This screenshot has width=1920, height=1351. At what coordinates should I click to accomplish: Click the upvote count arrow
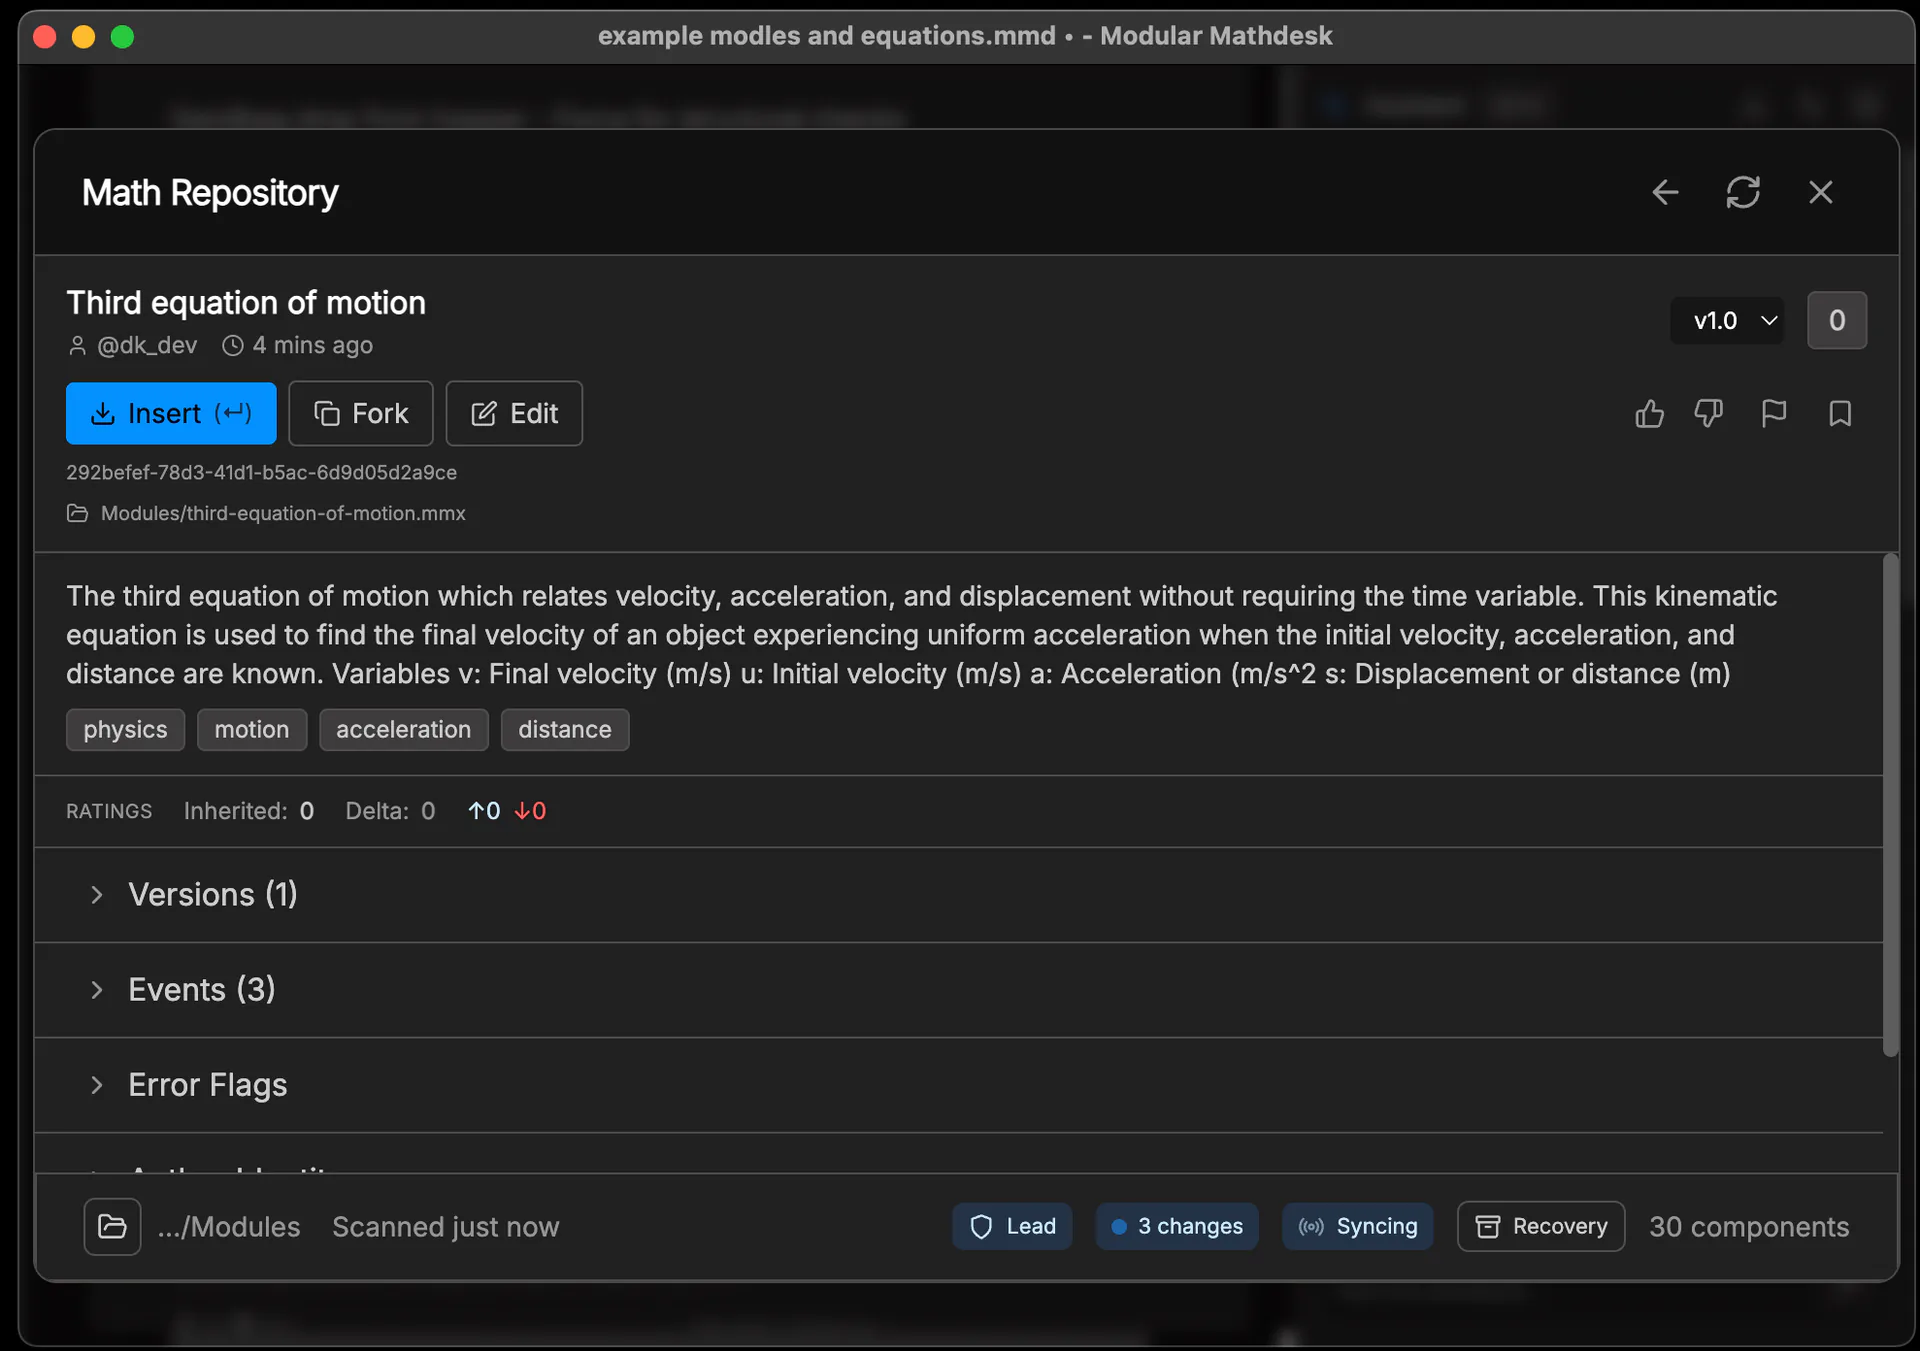point(484,811)
